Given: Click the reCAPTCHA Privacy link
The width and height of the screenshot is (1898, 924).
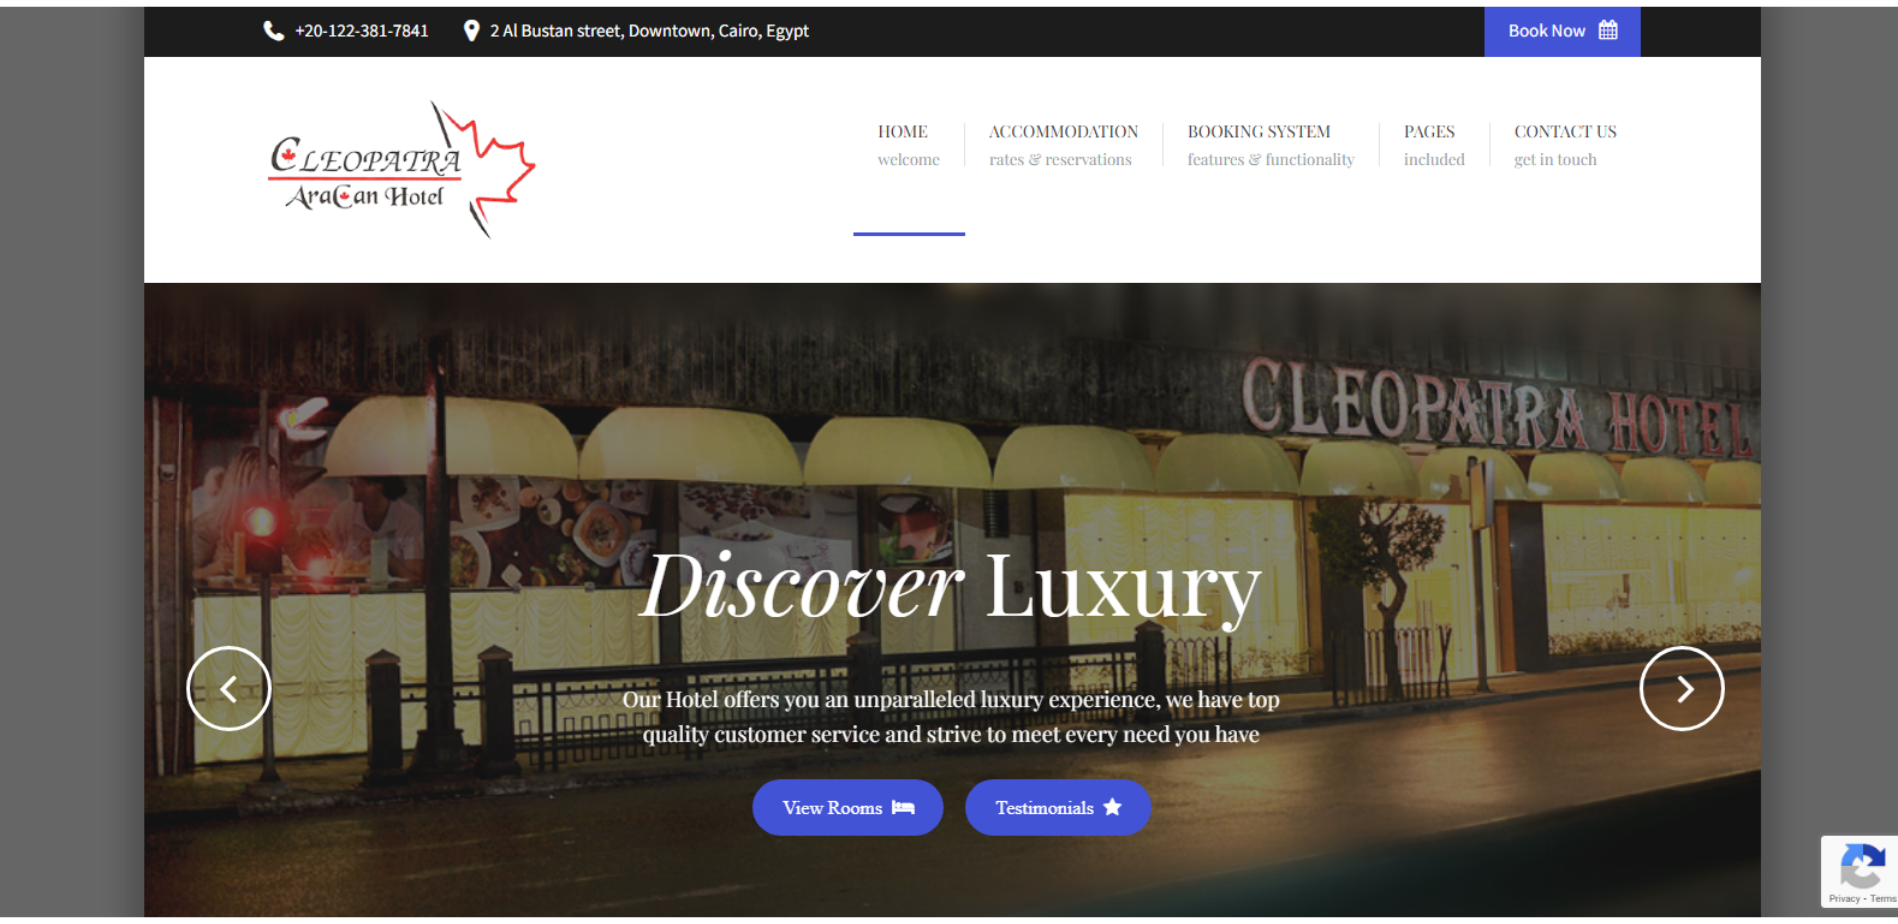Looking at the screenshot, I should [1843, 899].
